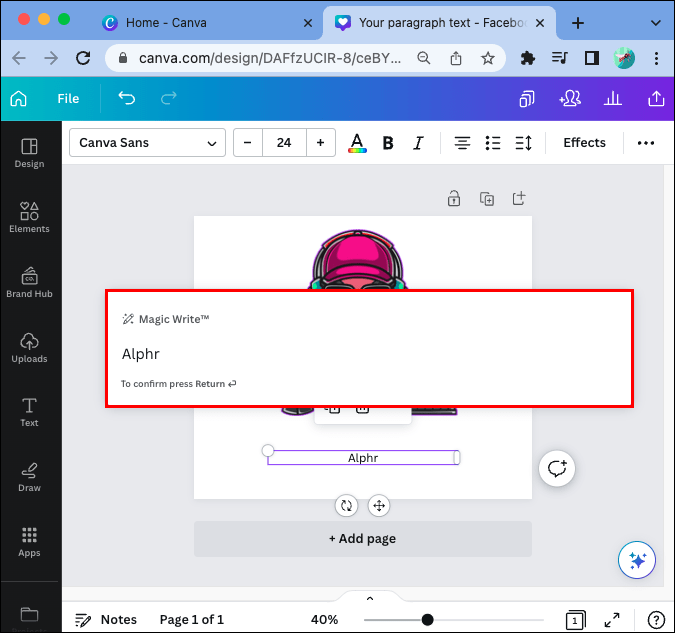Screen dimensions: 675x633
Task: Toggle bold formatting
Action: tap(388, 143)
